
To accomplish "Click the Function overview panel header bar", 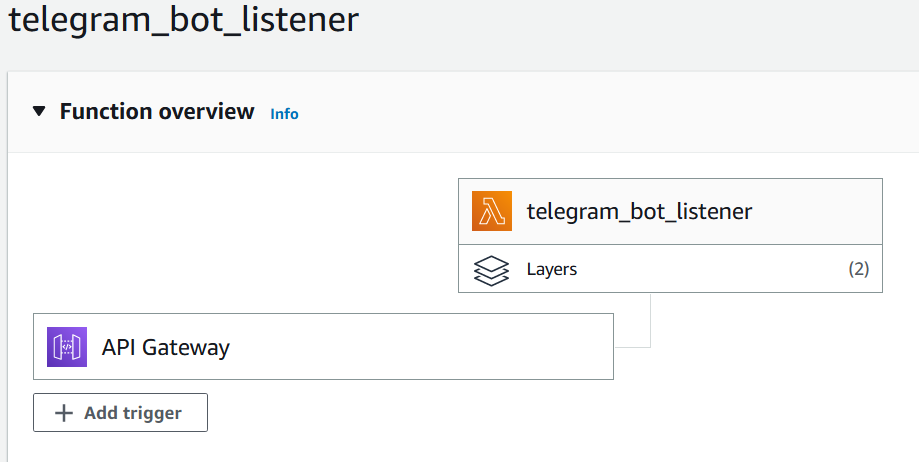I will (600, 112).
